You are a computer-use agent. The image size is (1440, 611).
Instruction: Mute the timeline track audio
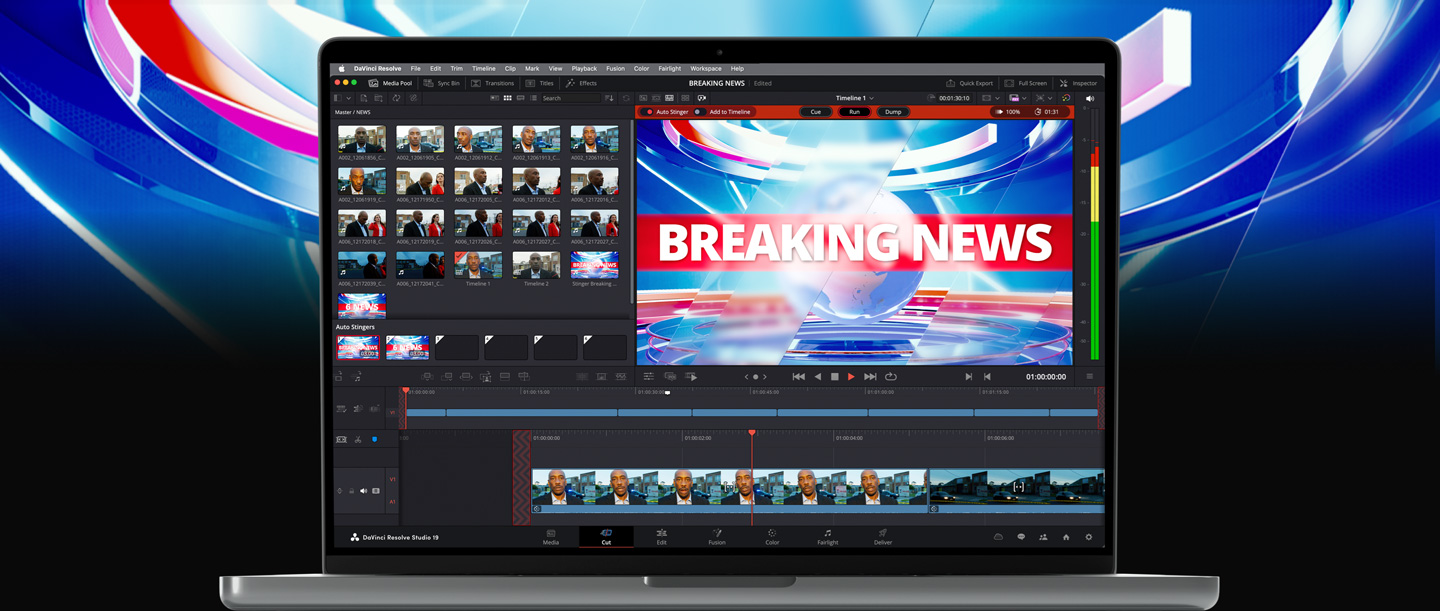click(x=363, y=491)
